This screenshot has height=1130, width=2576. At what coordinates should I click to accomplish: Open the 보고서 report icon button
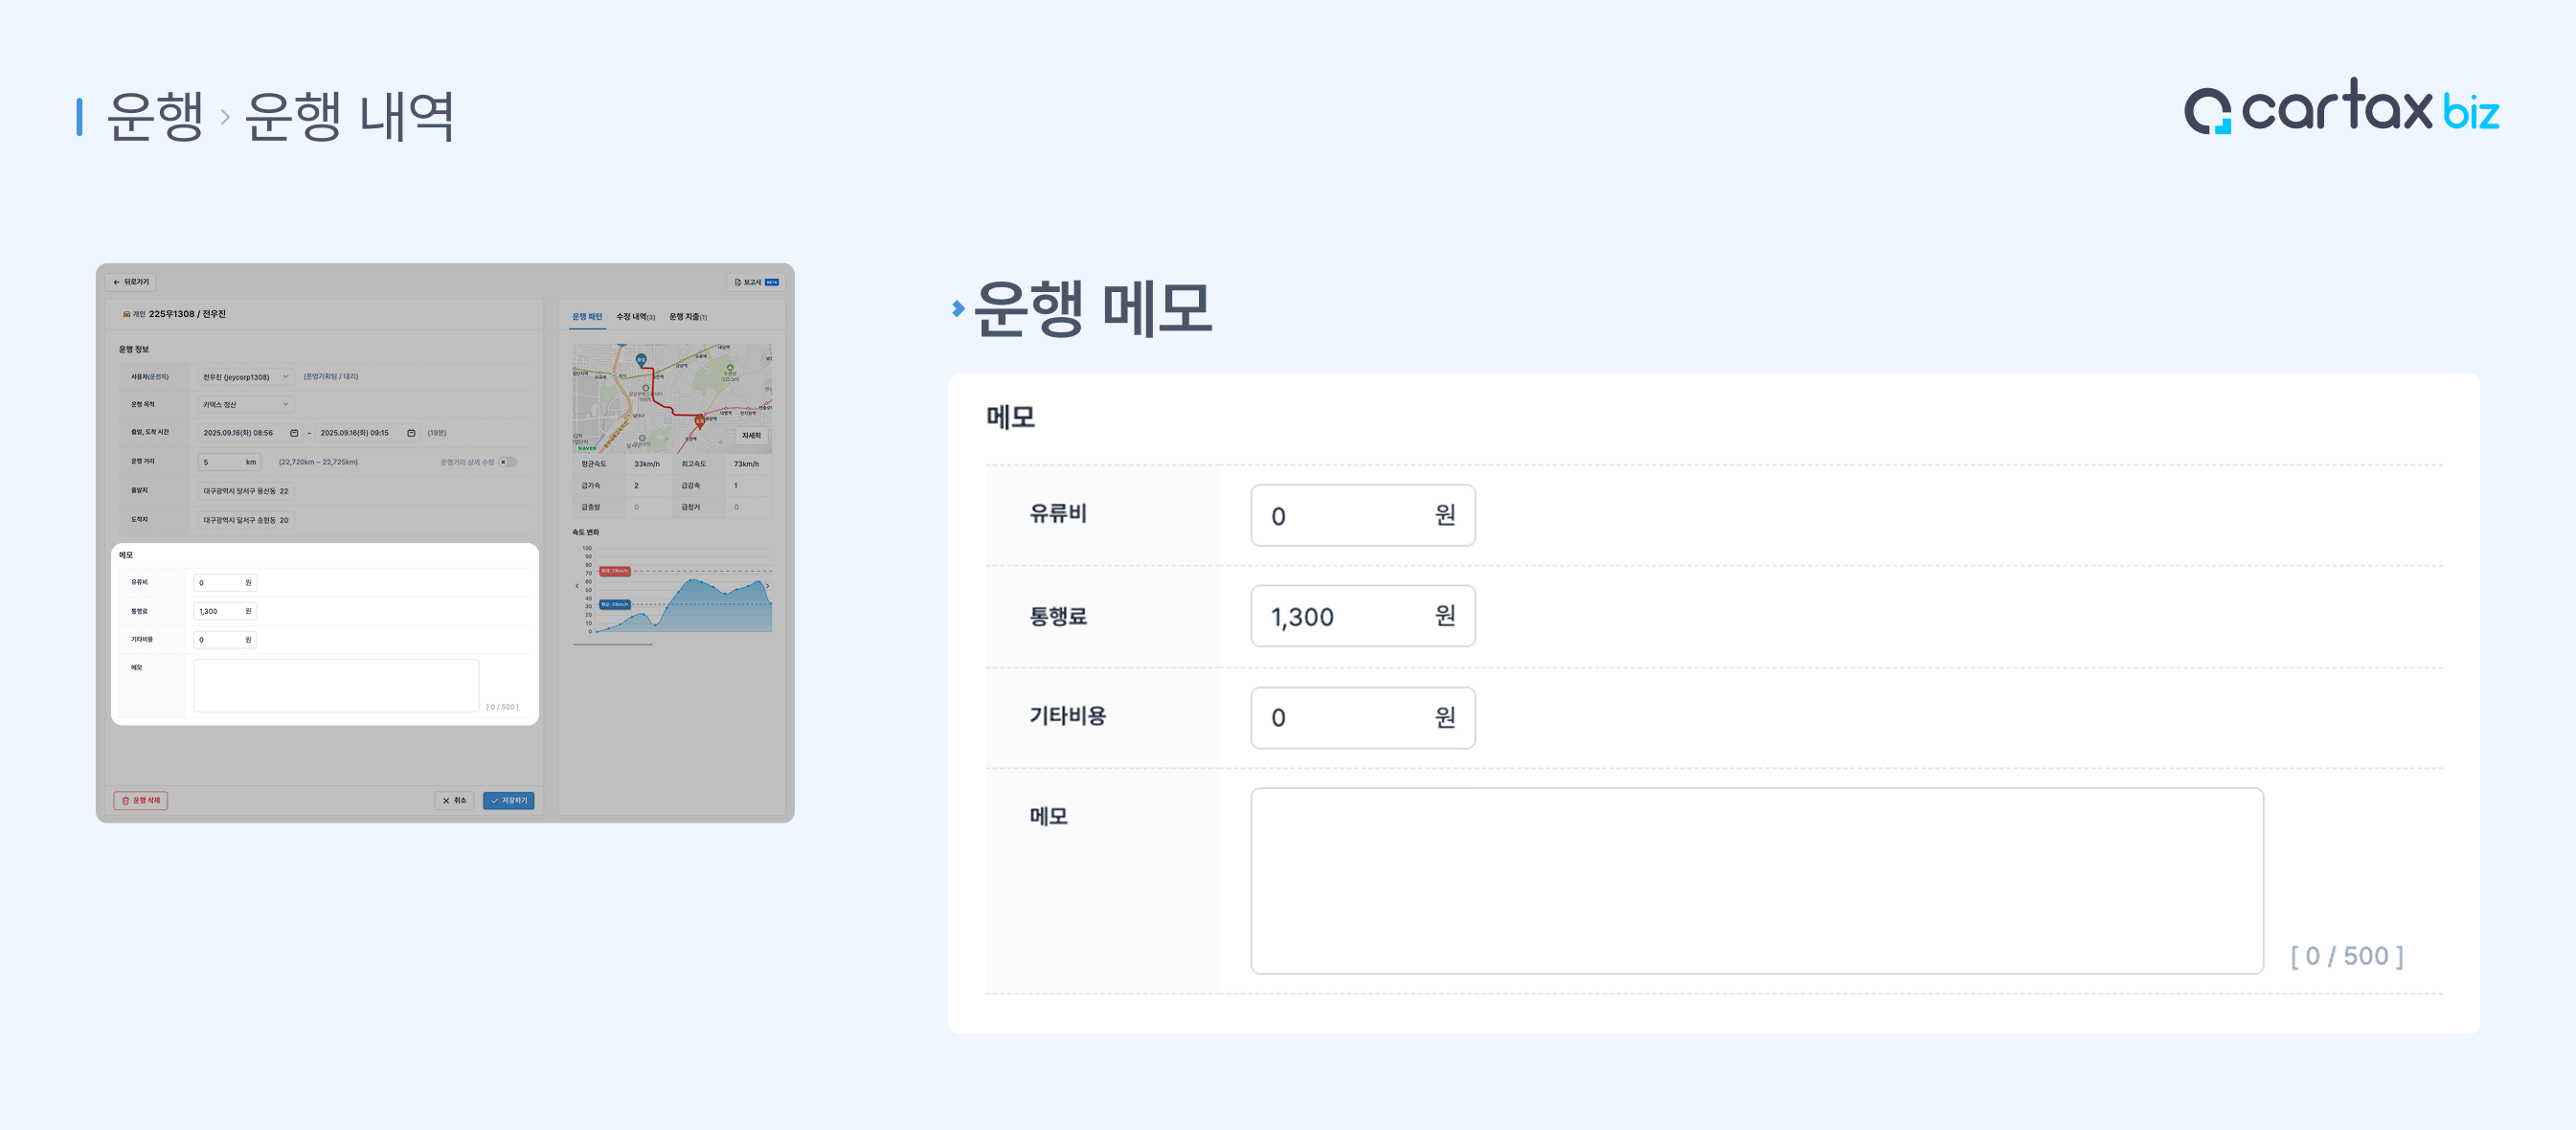(x=756, y=282)
